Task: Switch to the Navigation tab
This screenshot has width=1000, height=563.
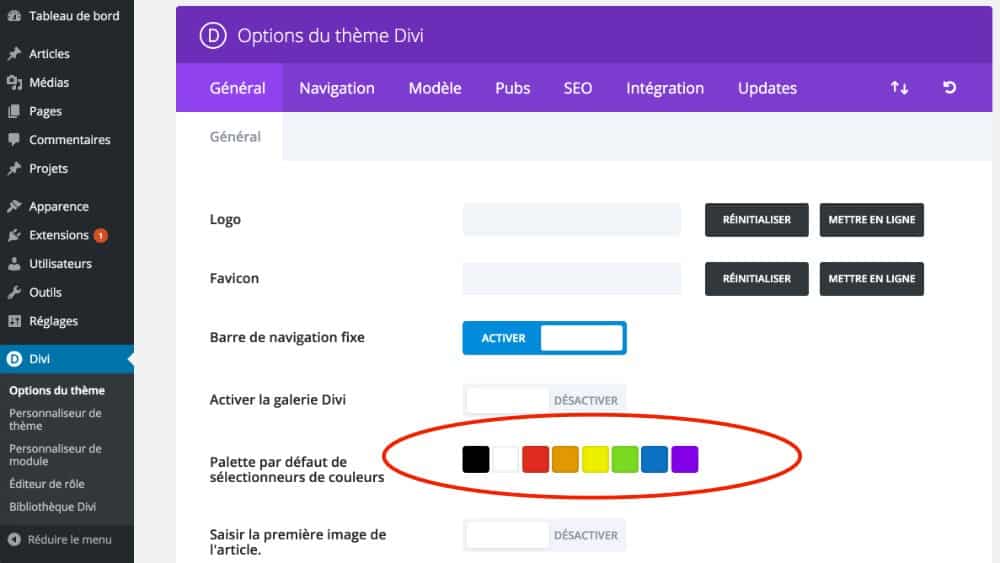Action: [x=337, y=88]
